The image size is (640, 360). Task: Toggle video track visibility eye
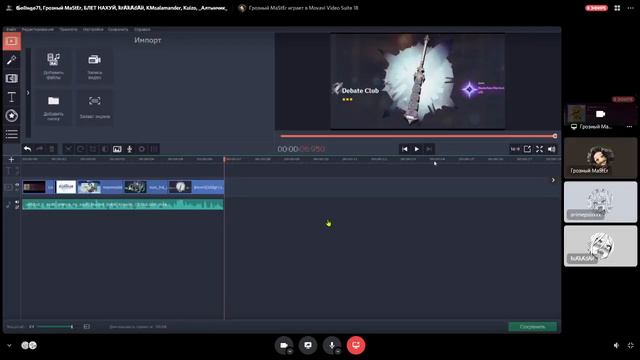[x=17, y=185]
